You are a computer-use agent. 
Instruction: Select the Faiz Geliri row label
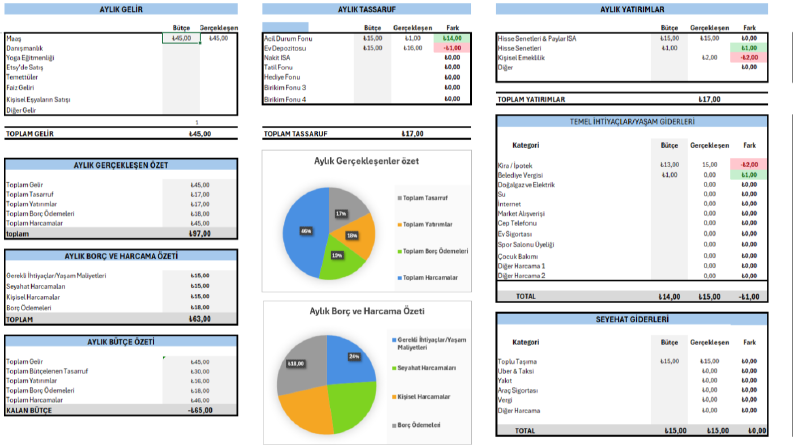tap(20, 88)
